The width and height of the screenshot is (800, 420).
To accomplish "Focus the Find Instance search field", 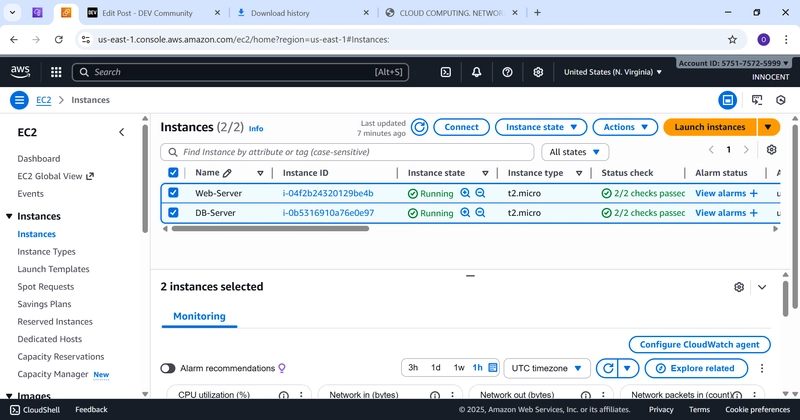I will (347, 152).
